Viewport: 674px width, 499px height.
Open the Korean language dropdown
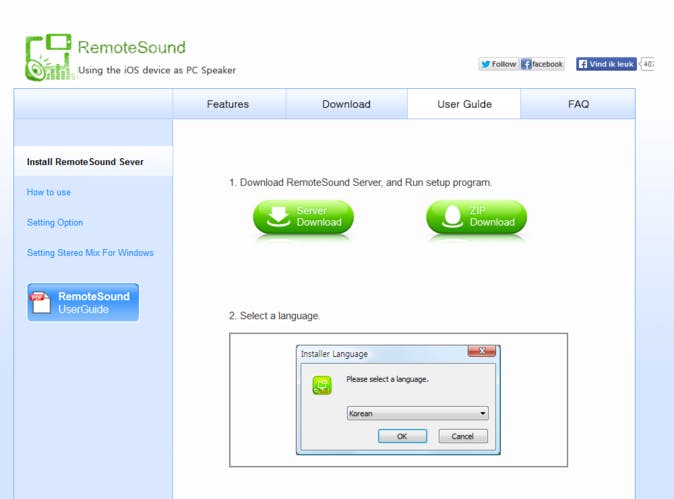pyautogui.click(x=417, y=413)
